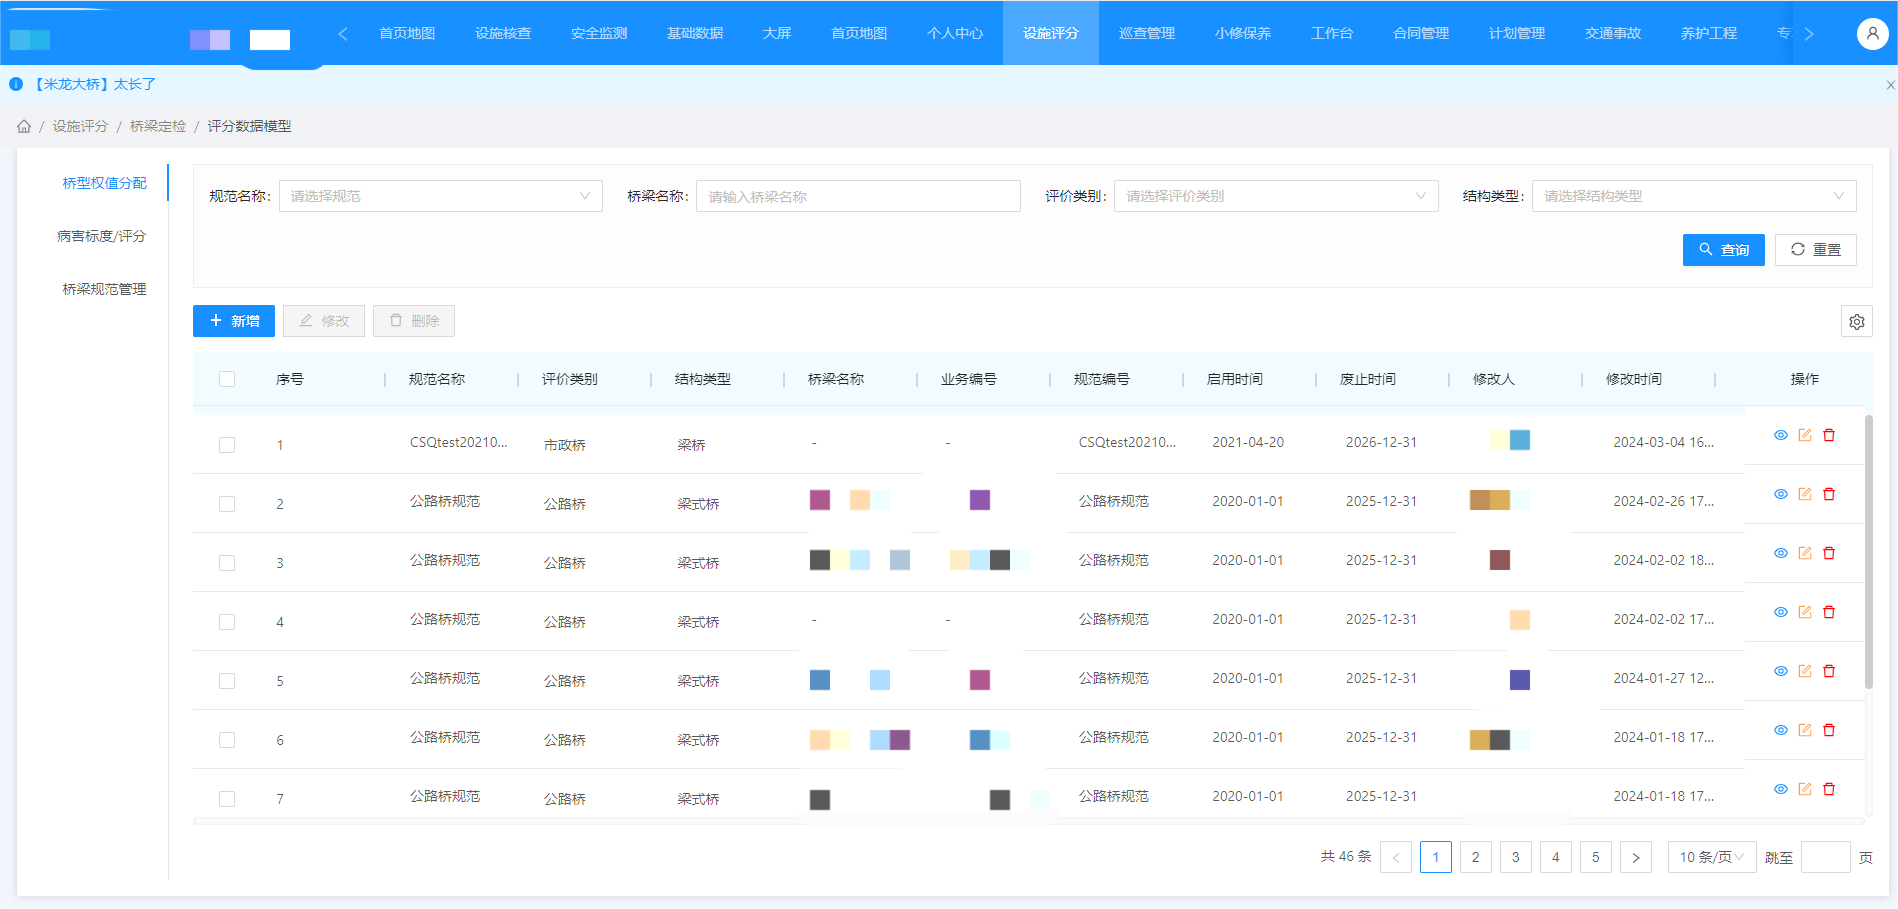
Task: Go to previous page of results
Action: coord(1396,857)
